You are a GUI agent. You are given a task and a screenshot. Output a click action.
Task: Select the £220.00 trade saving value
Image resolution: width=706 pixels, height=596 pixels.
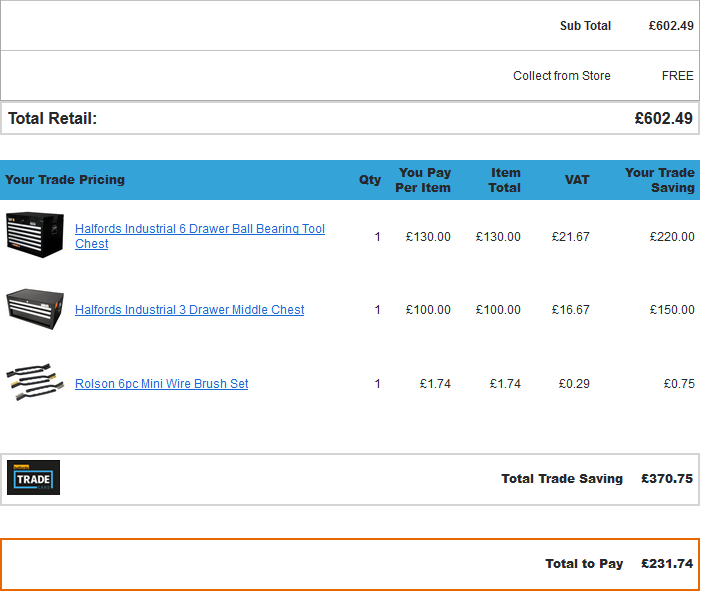tap(672, 236)
